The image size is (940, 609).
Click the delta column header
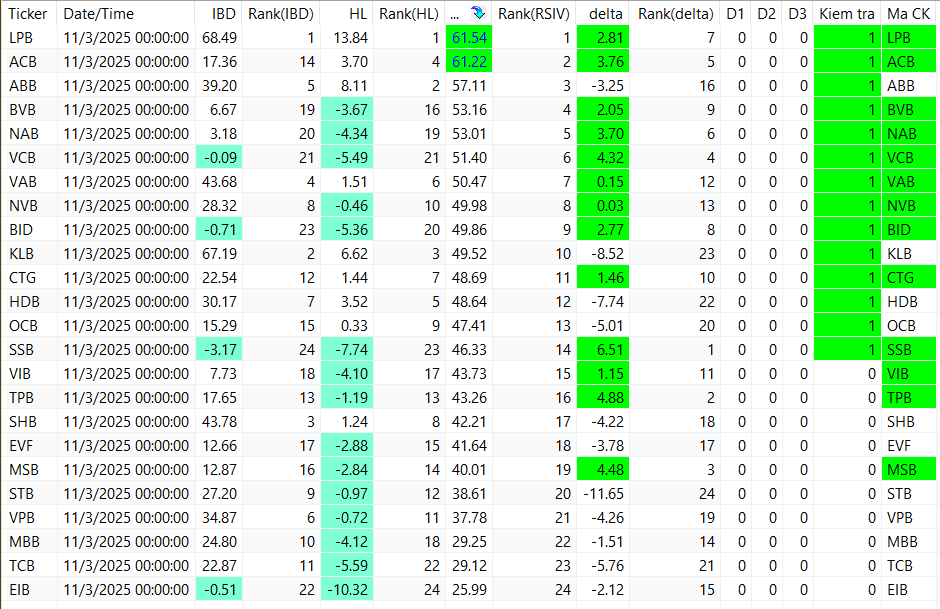pos(603,13)
